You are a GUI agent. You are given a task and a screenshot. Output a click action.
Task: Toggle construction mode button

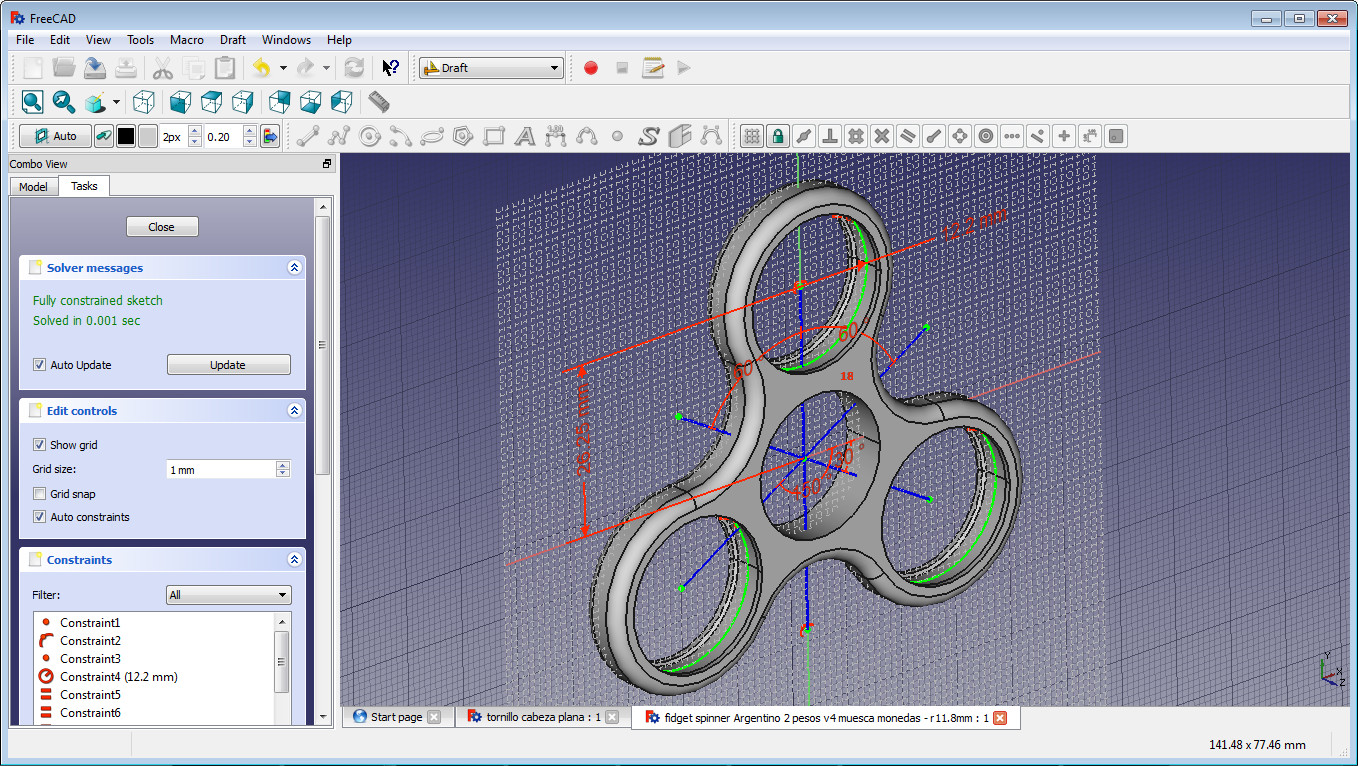click(x=104, y=136)
